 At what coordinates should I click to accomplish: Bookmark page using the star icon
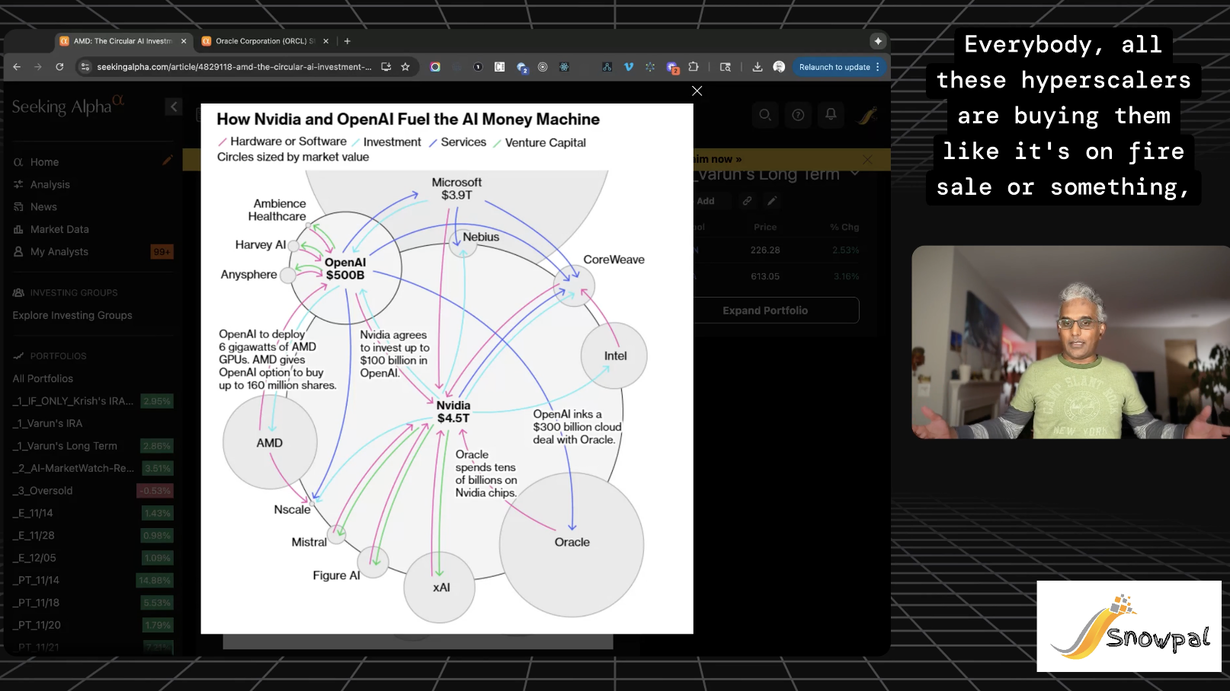[405, 67]
